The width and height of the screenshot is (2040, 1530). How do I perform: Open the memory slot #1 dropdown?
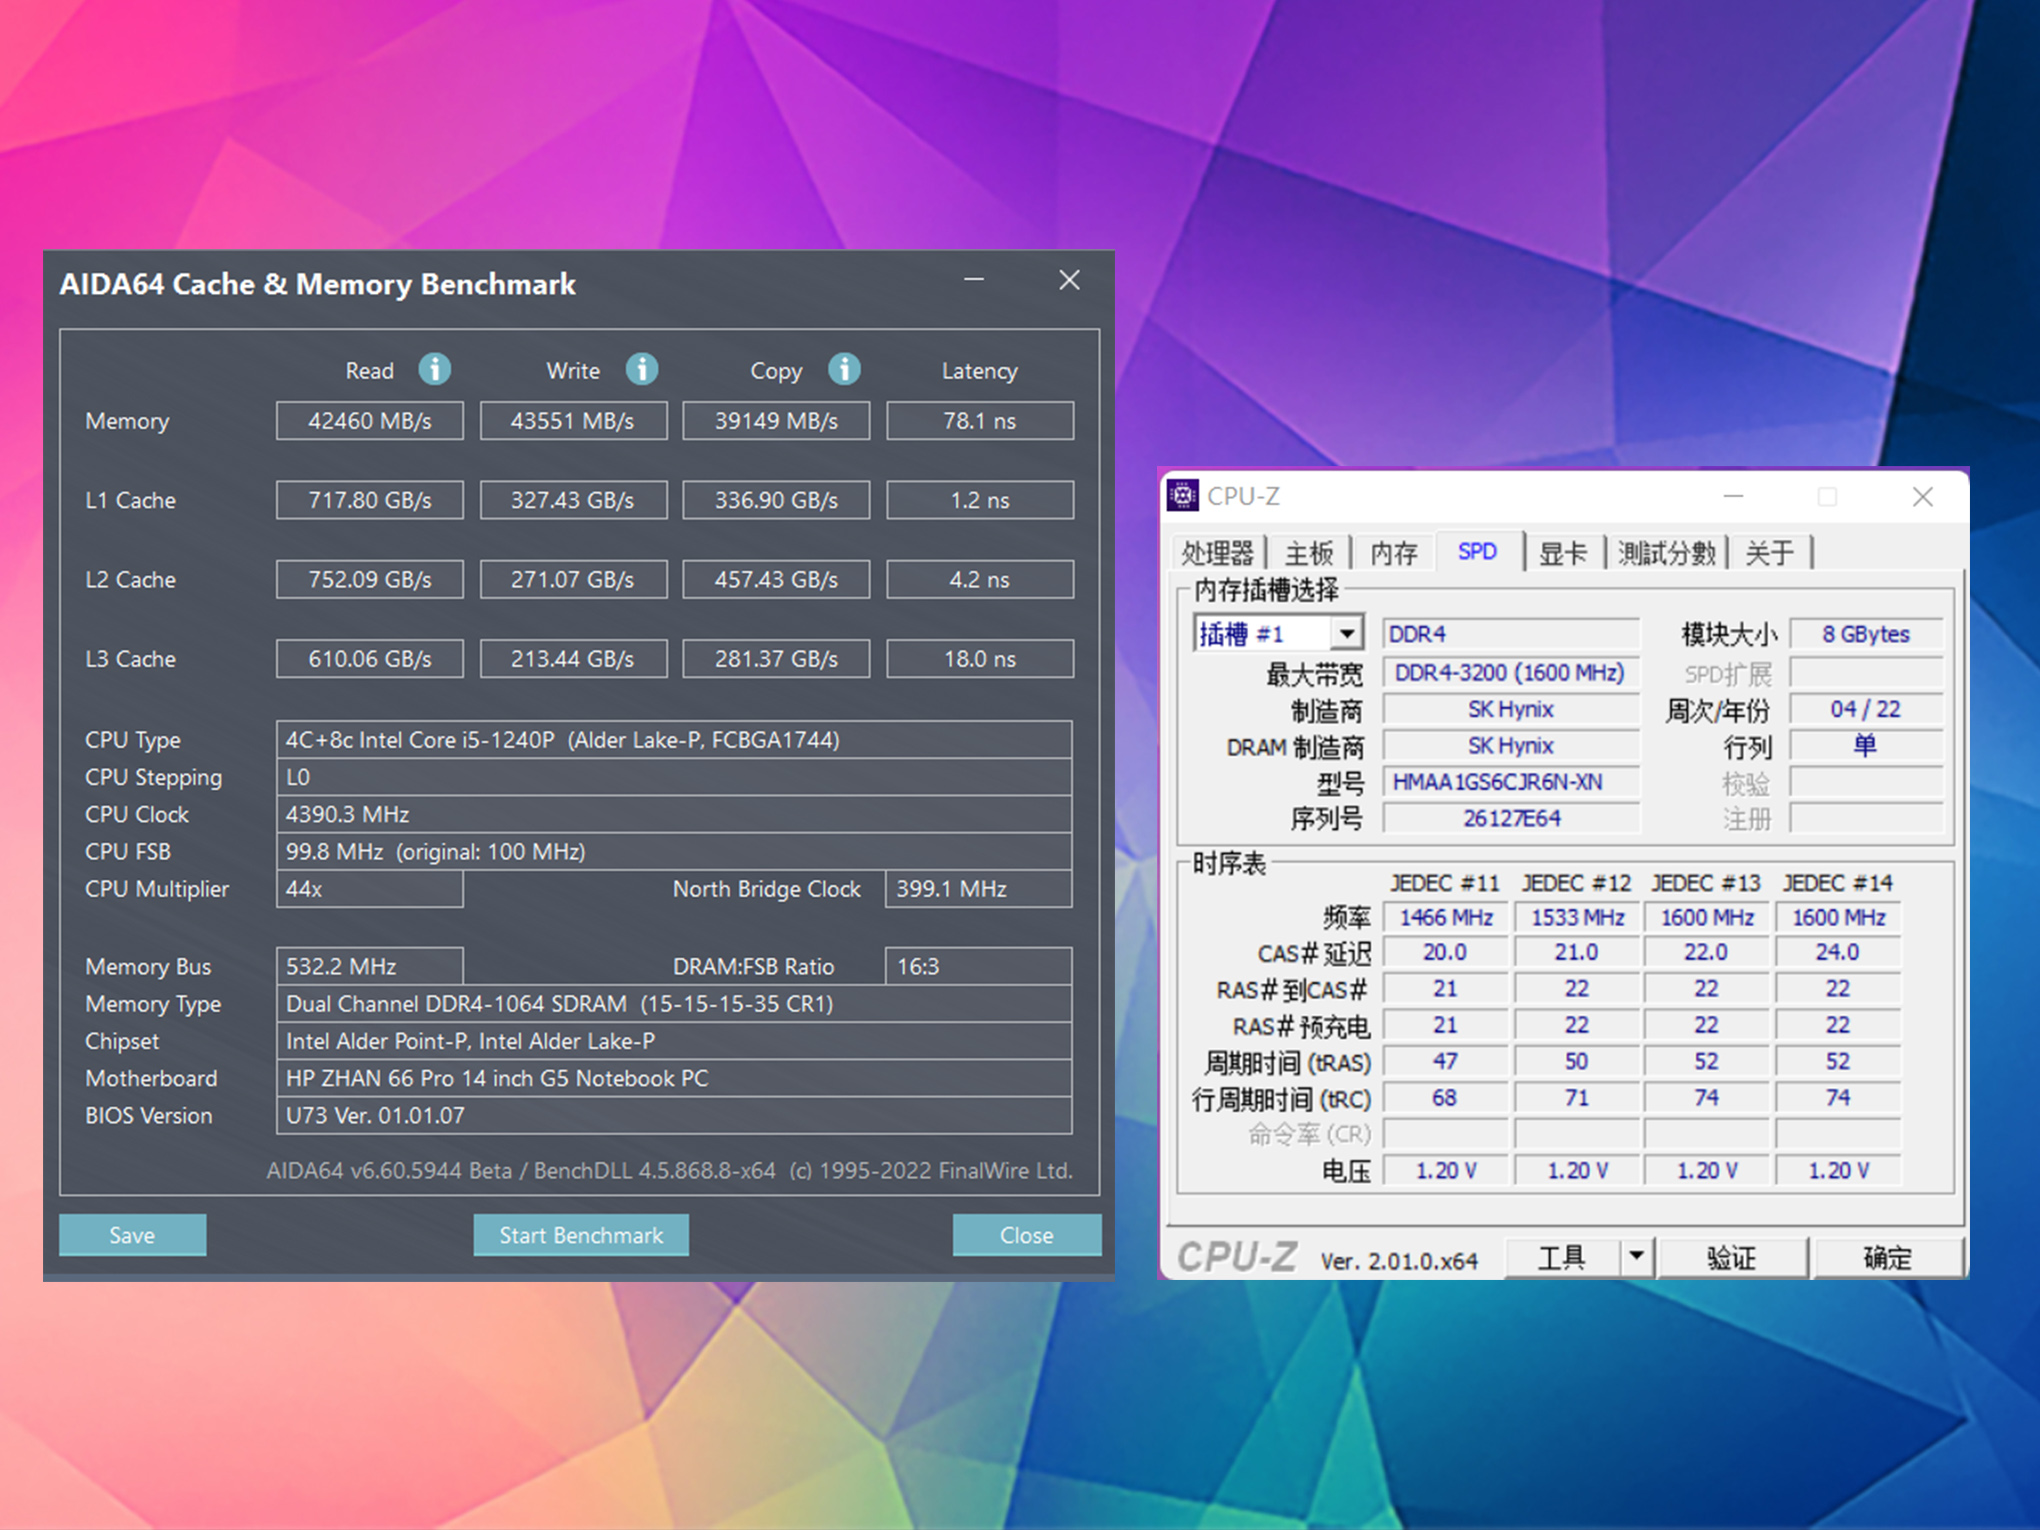click(1347, 633)
